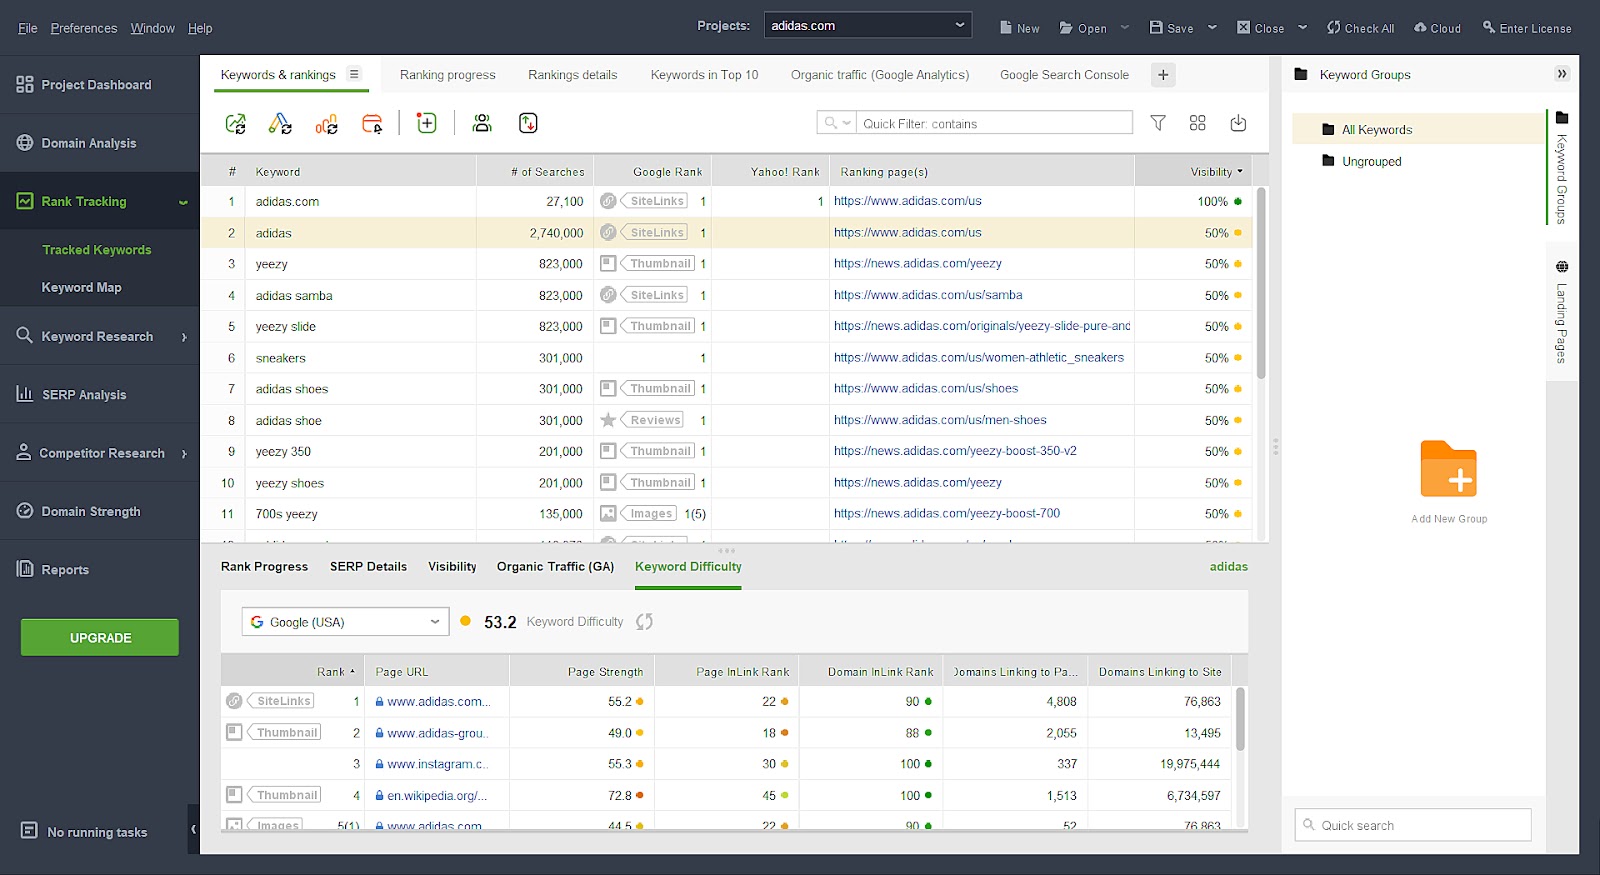Open Keywords & rankings tab menu icon

(x=354, y=74)
